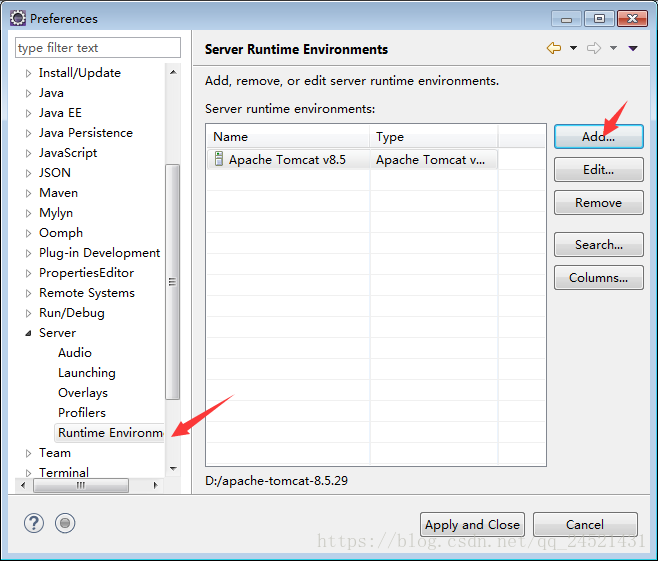Image resolution: width=658 pixels, height=561 pixels.
Task: Click the Edit... button
Action: (598, 170)
